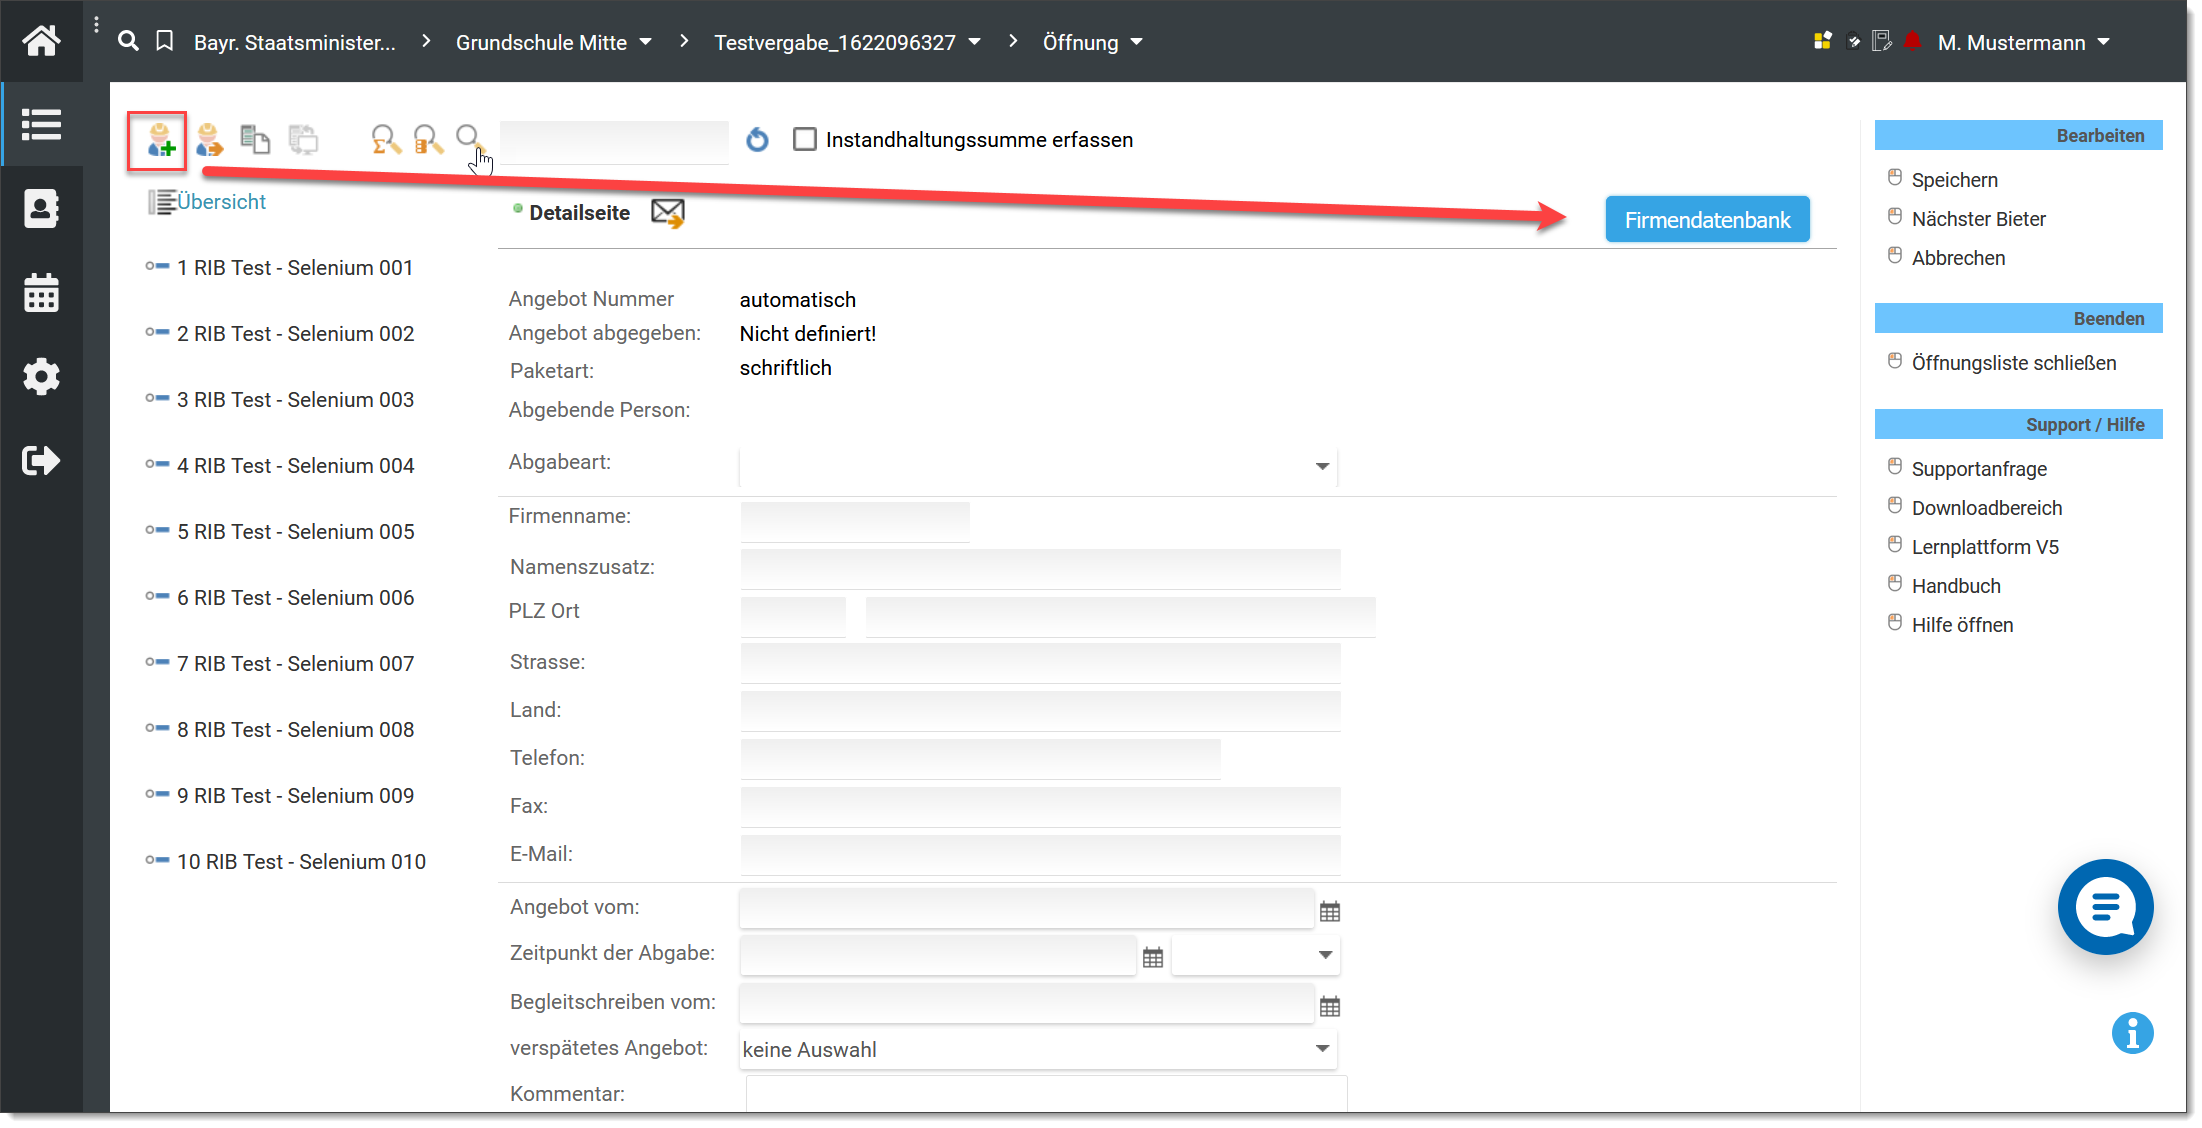Open the chat bubble widget
Screen dimensions: 2202x1128
(x=2105, y=907)
